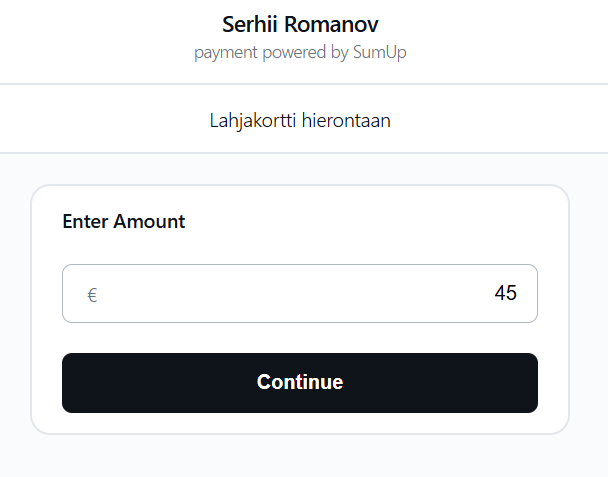This screenshot has width=608, height=477.
Task: Click the word Enter in the label
Action: click(85, 222)
